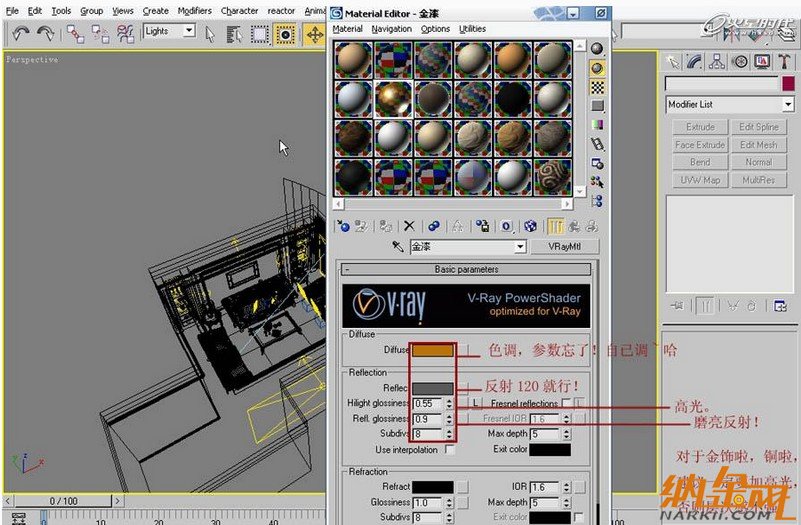Click the Extrude modifier button

click(x=700, y=127)
